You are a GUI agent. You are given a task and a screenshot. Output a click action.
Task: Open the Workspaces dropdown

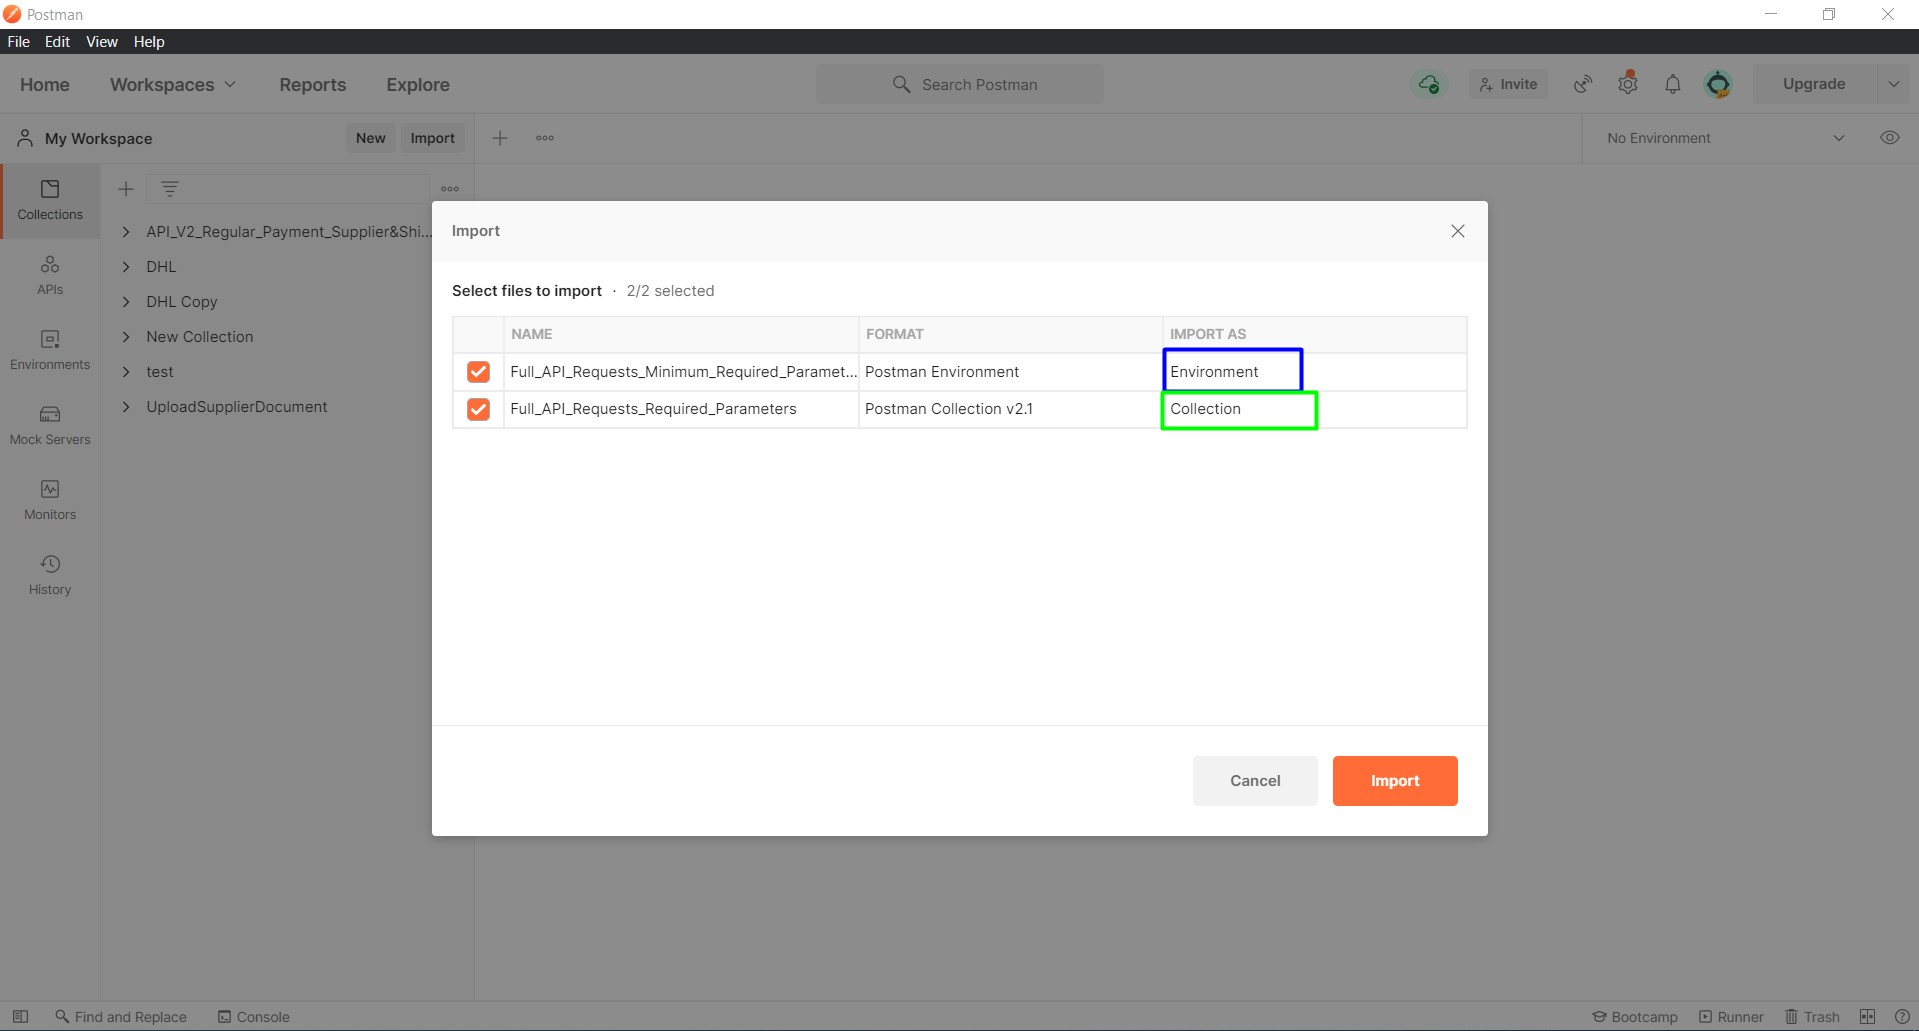(173, 85)
